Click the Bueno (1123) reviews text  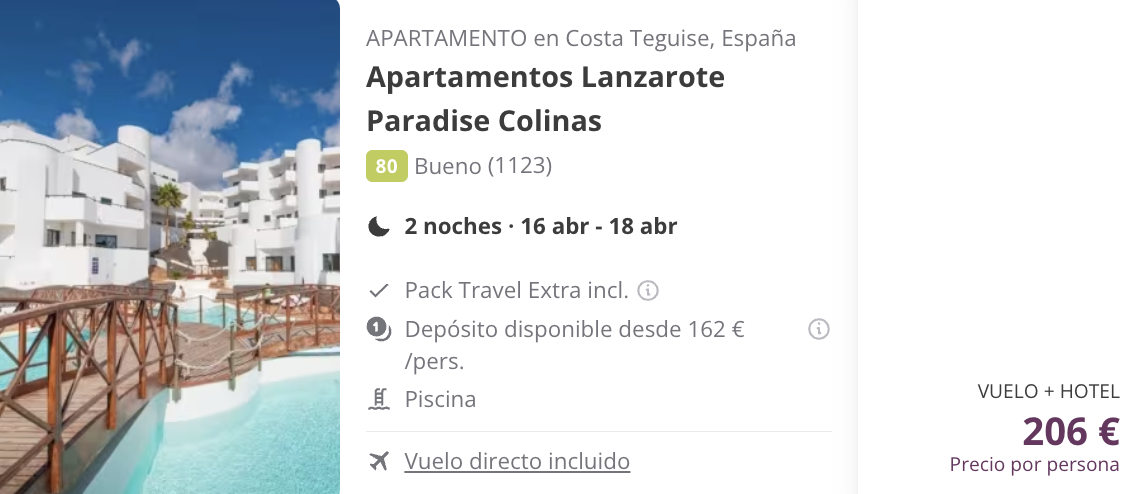point(483,167)
